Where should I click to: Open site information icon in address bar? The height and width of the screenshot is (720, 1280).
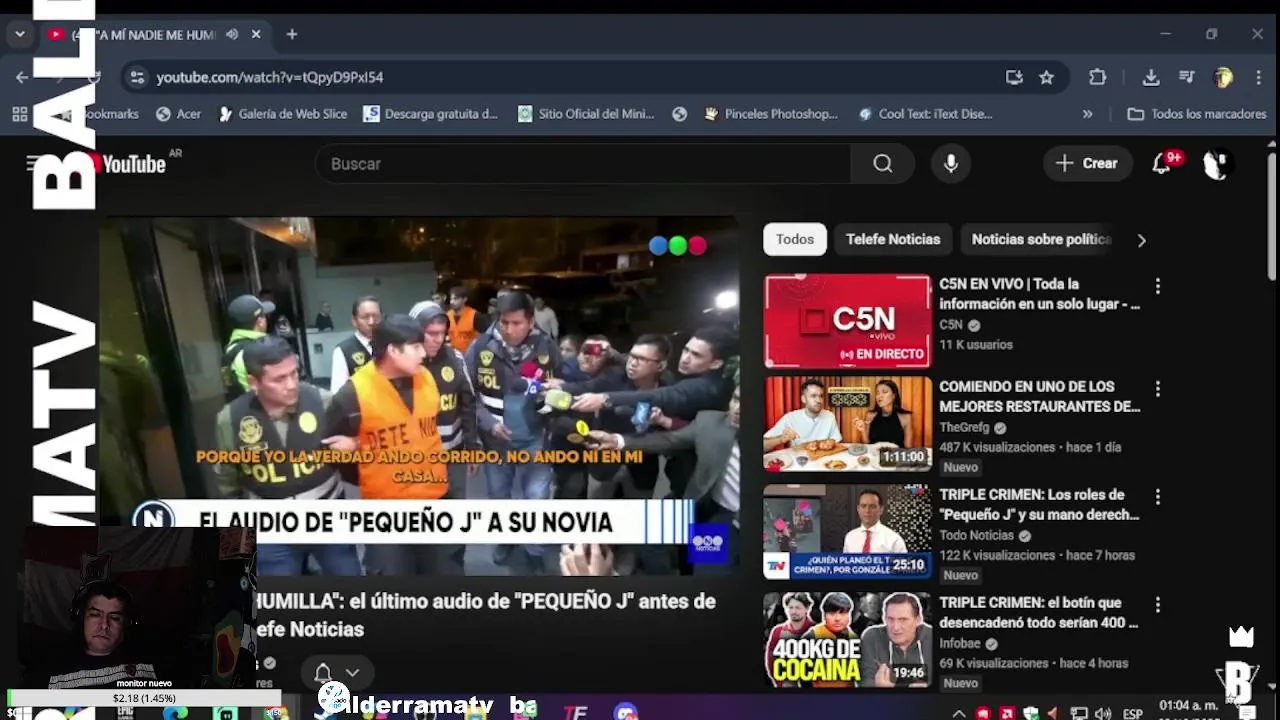click(137, 77)
